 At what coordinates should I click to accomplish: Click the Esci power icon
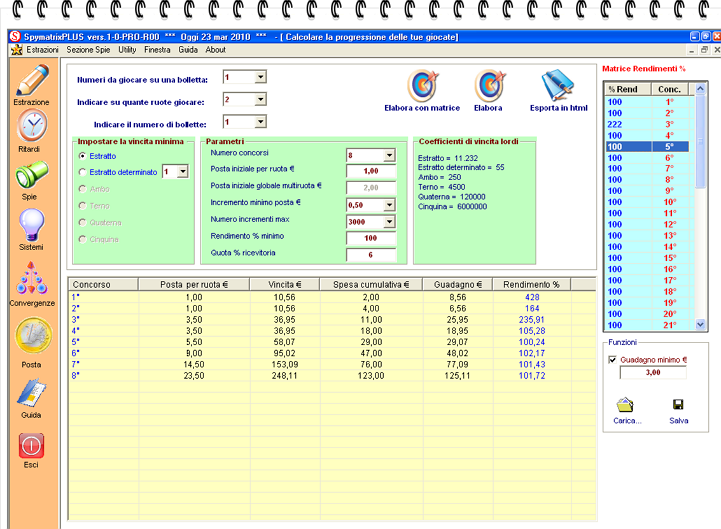[x=31, y=445]
